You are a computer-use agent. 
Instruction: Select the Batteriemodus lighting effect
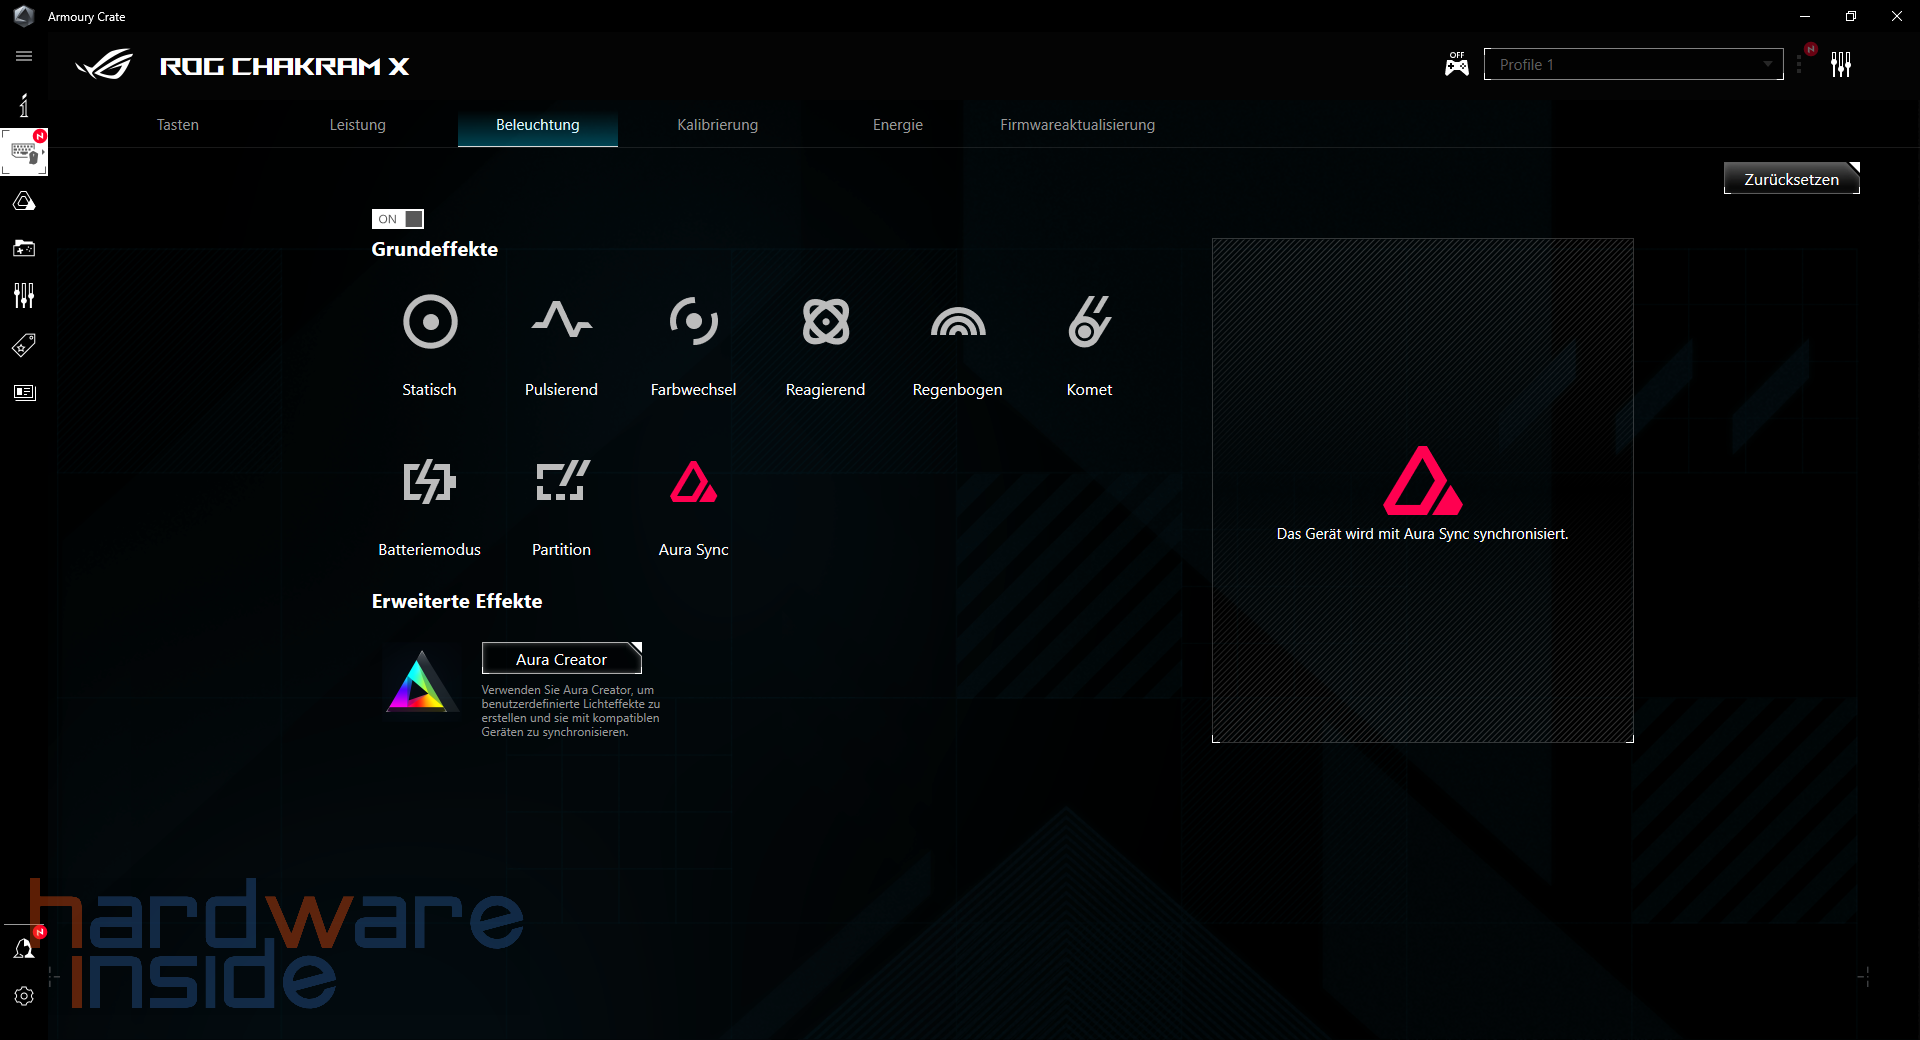tap(429, 505)
